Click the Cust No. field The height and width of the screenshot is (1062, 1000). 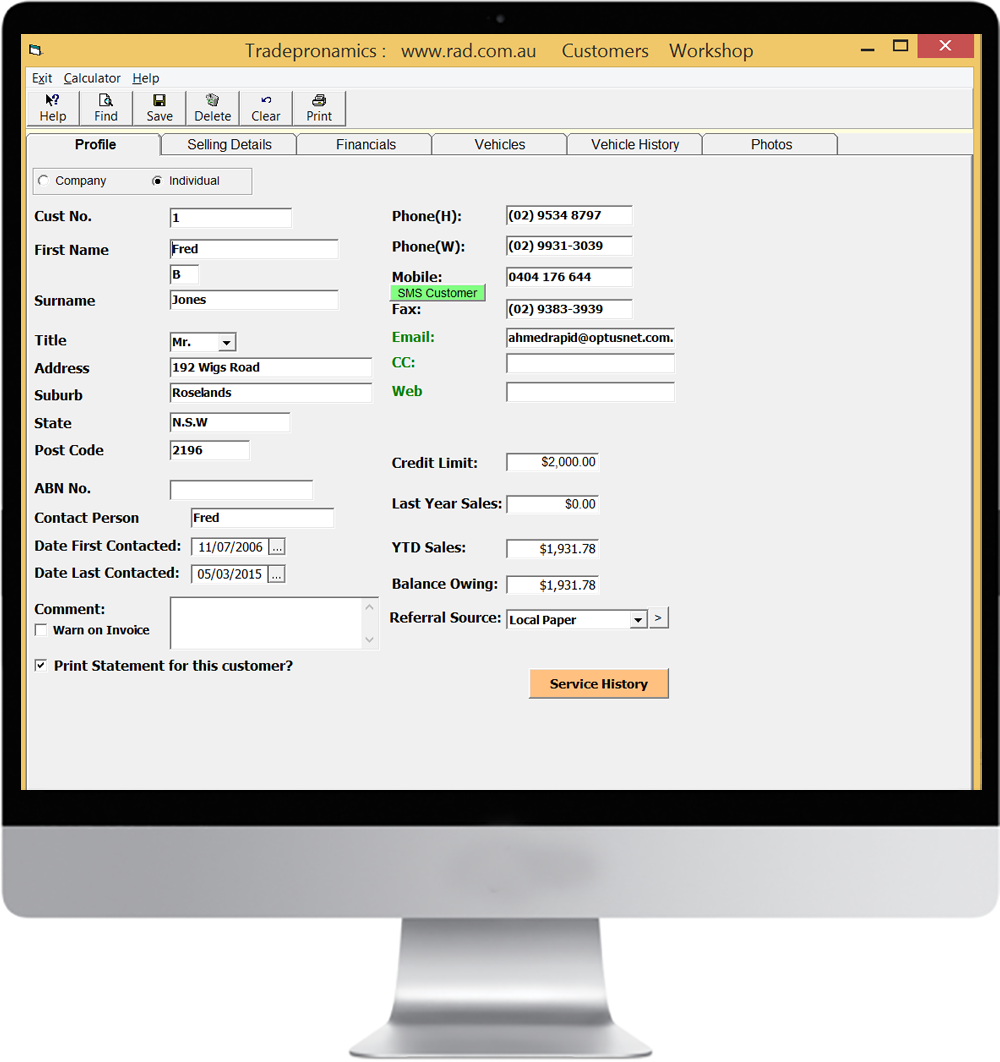tap(230, 217)
